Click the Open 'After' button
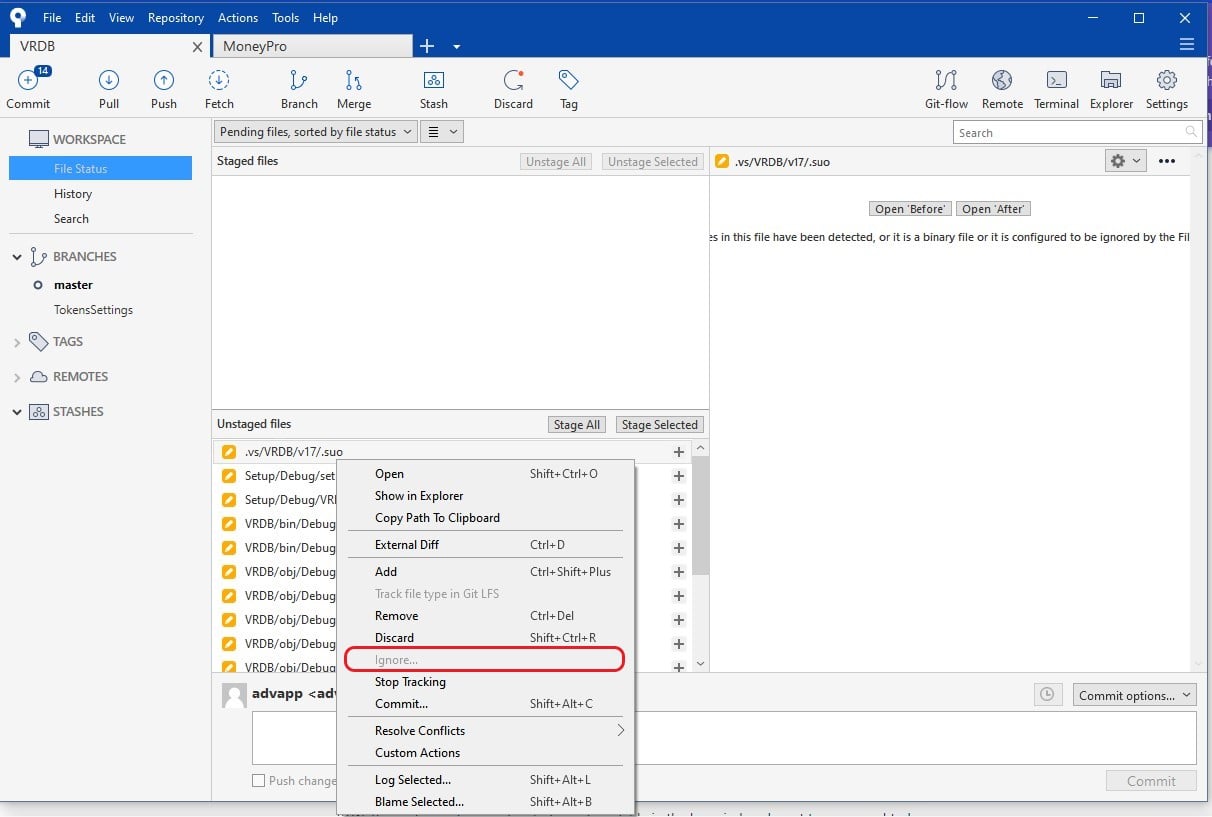The width and height of the screenshot is (1212, 817). (x=993, y=209)
